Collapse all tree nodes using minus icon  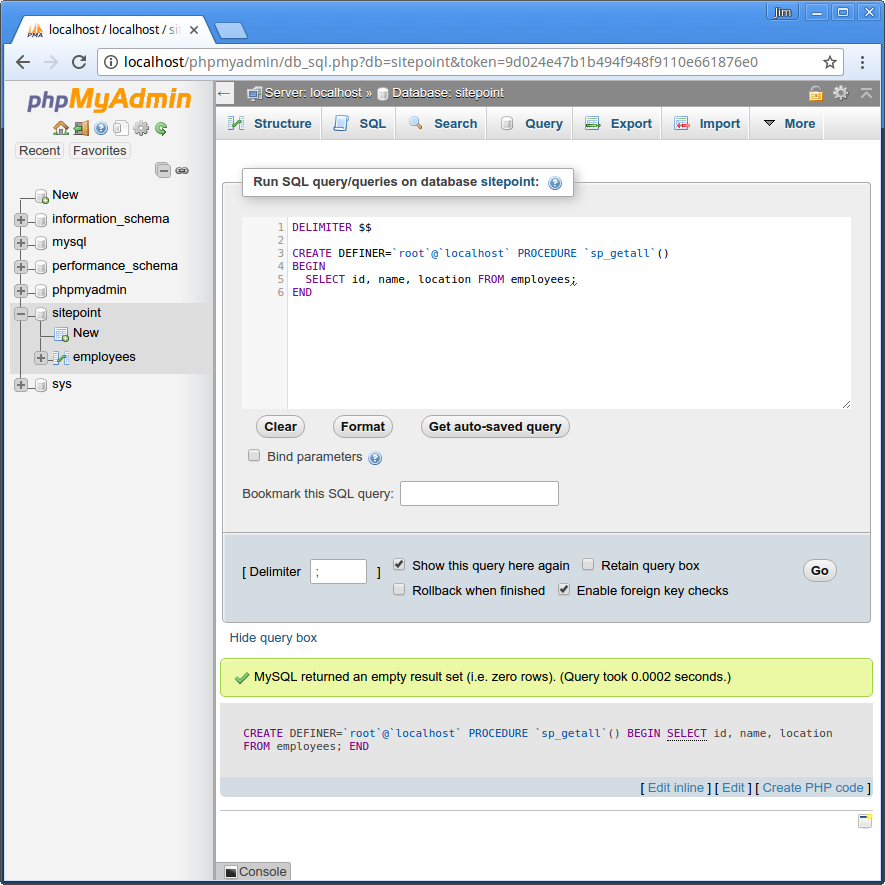(x=163, y=170)
